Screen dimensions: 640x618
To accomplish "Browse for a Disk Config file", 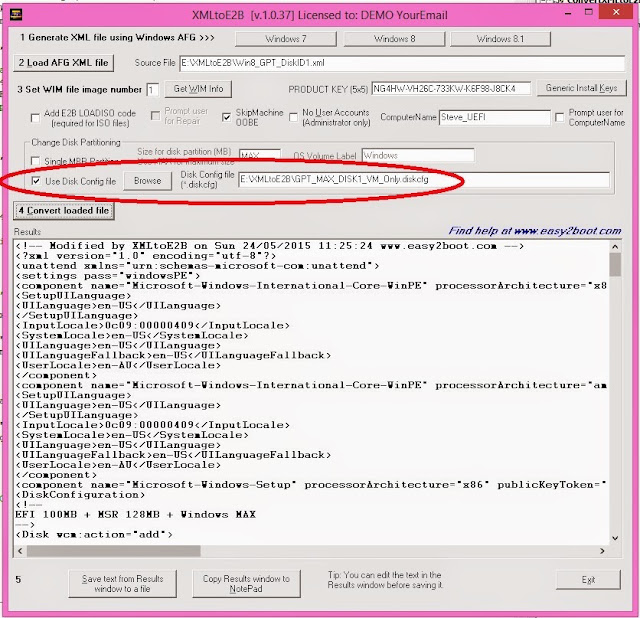I will click(x=147, y=181).
